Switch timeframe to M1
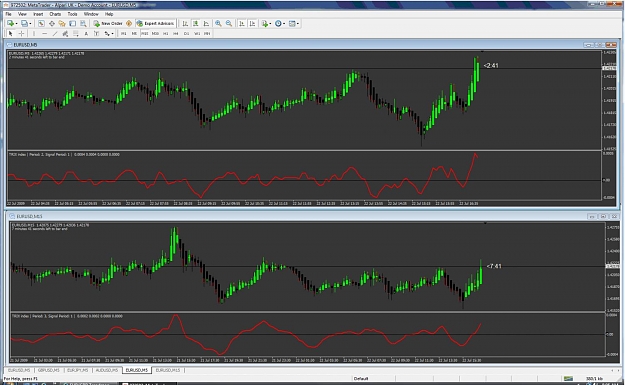Viewport: 625px width, 385px height. pyautogui.click(x=124, y=33)
